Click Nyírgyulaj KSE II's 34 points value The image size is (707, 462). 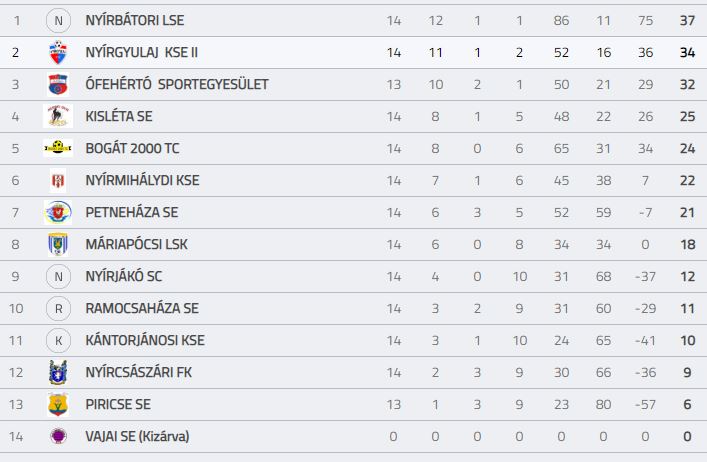coord(687,52)
